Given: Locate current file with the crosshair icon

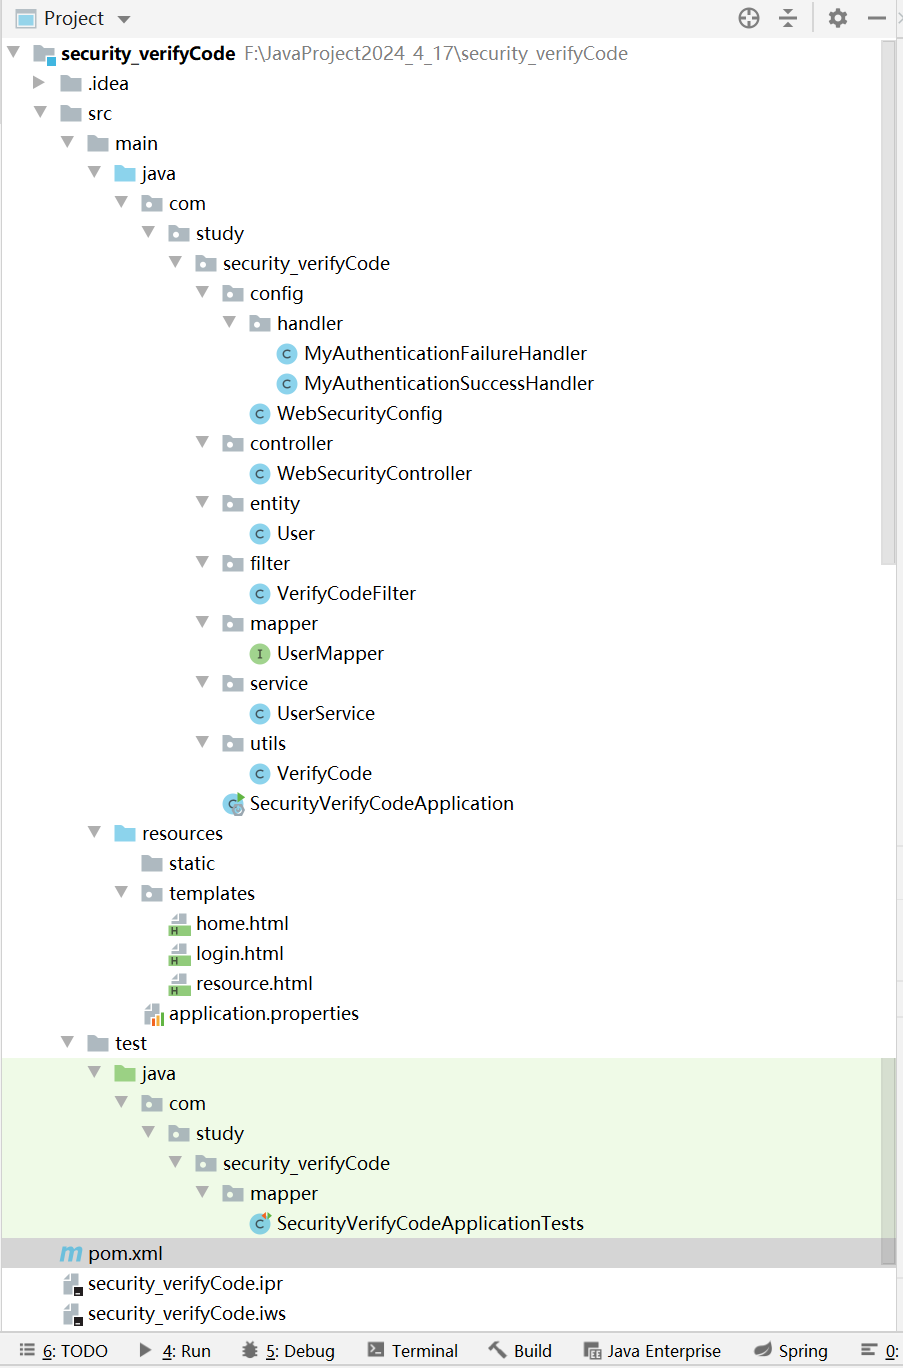Looking at the screenshot, I should pyautogui.click(x=748, y=18).
